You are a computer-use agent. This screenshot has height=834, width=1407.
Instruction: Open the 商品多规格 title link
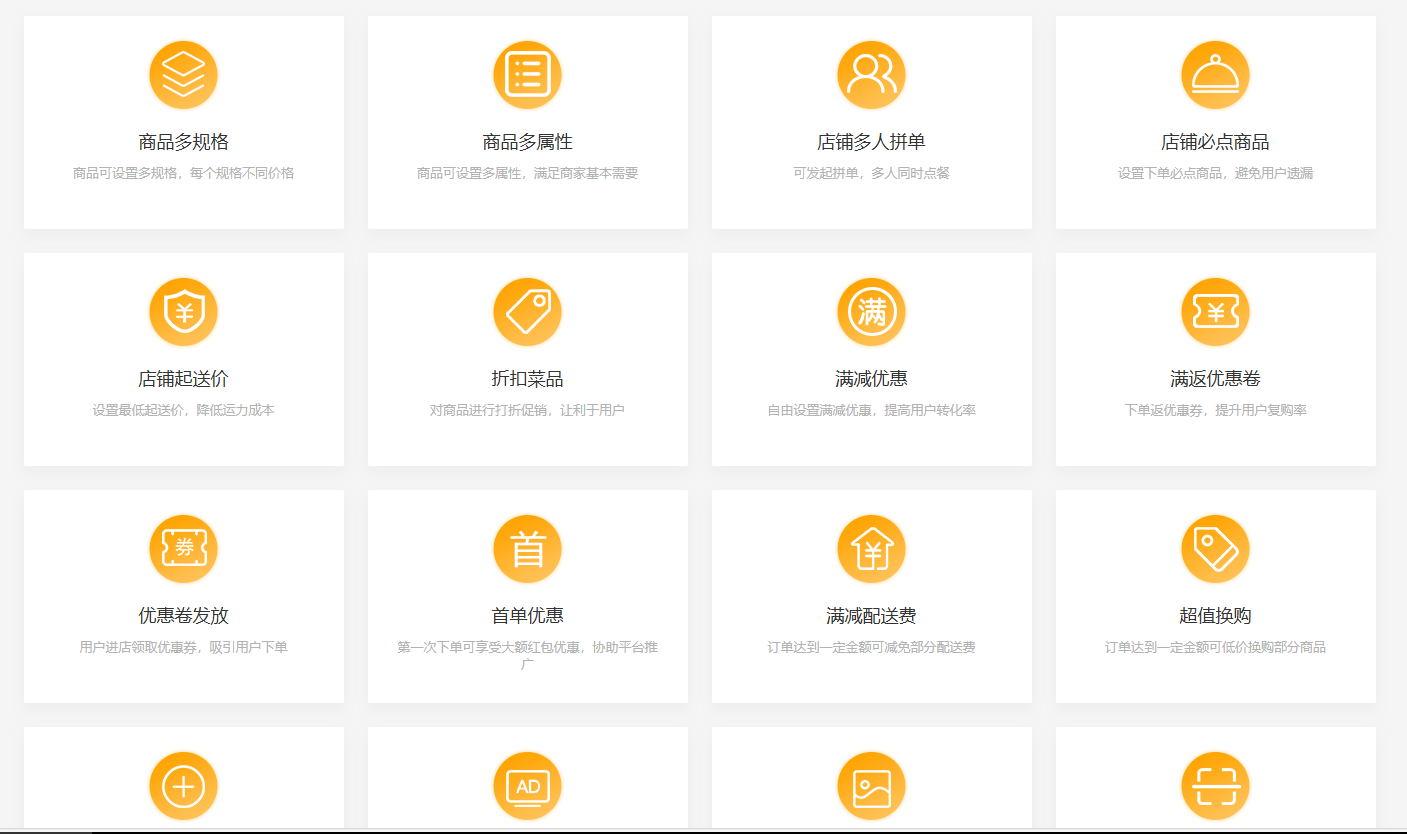(x=183, y=142)
